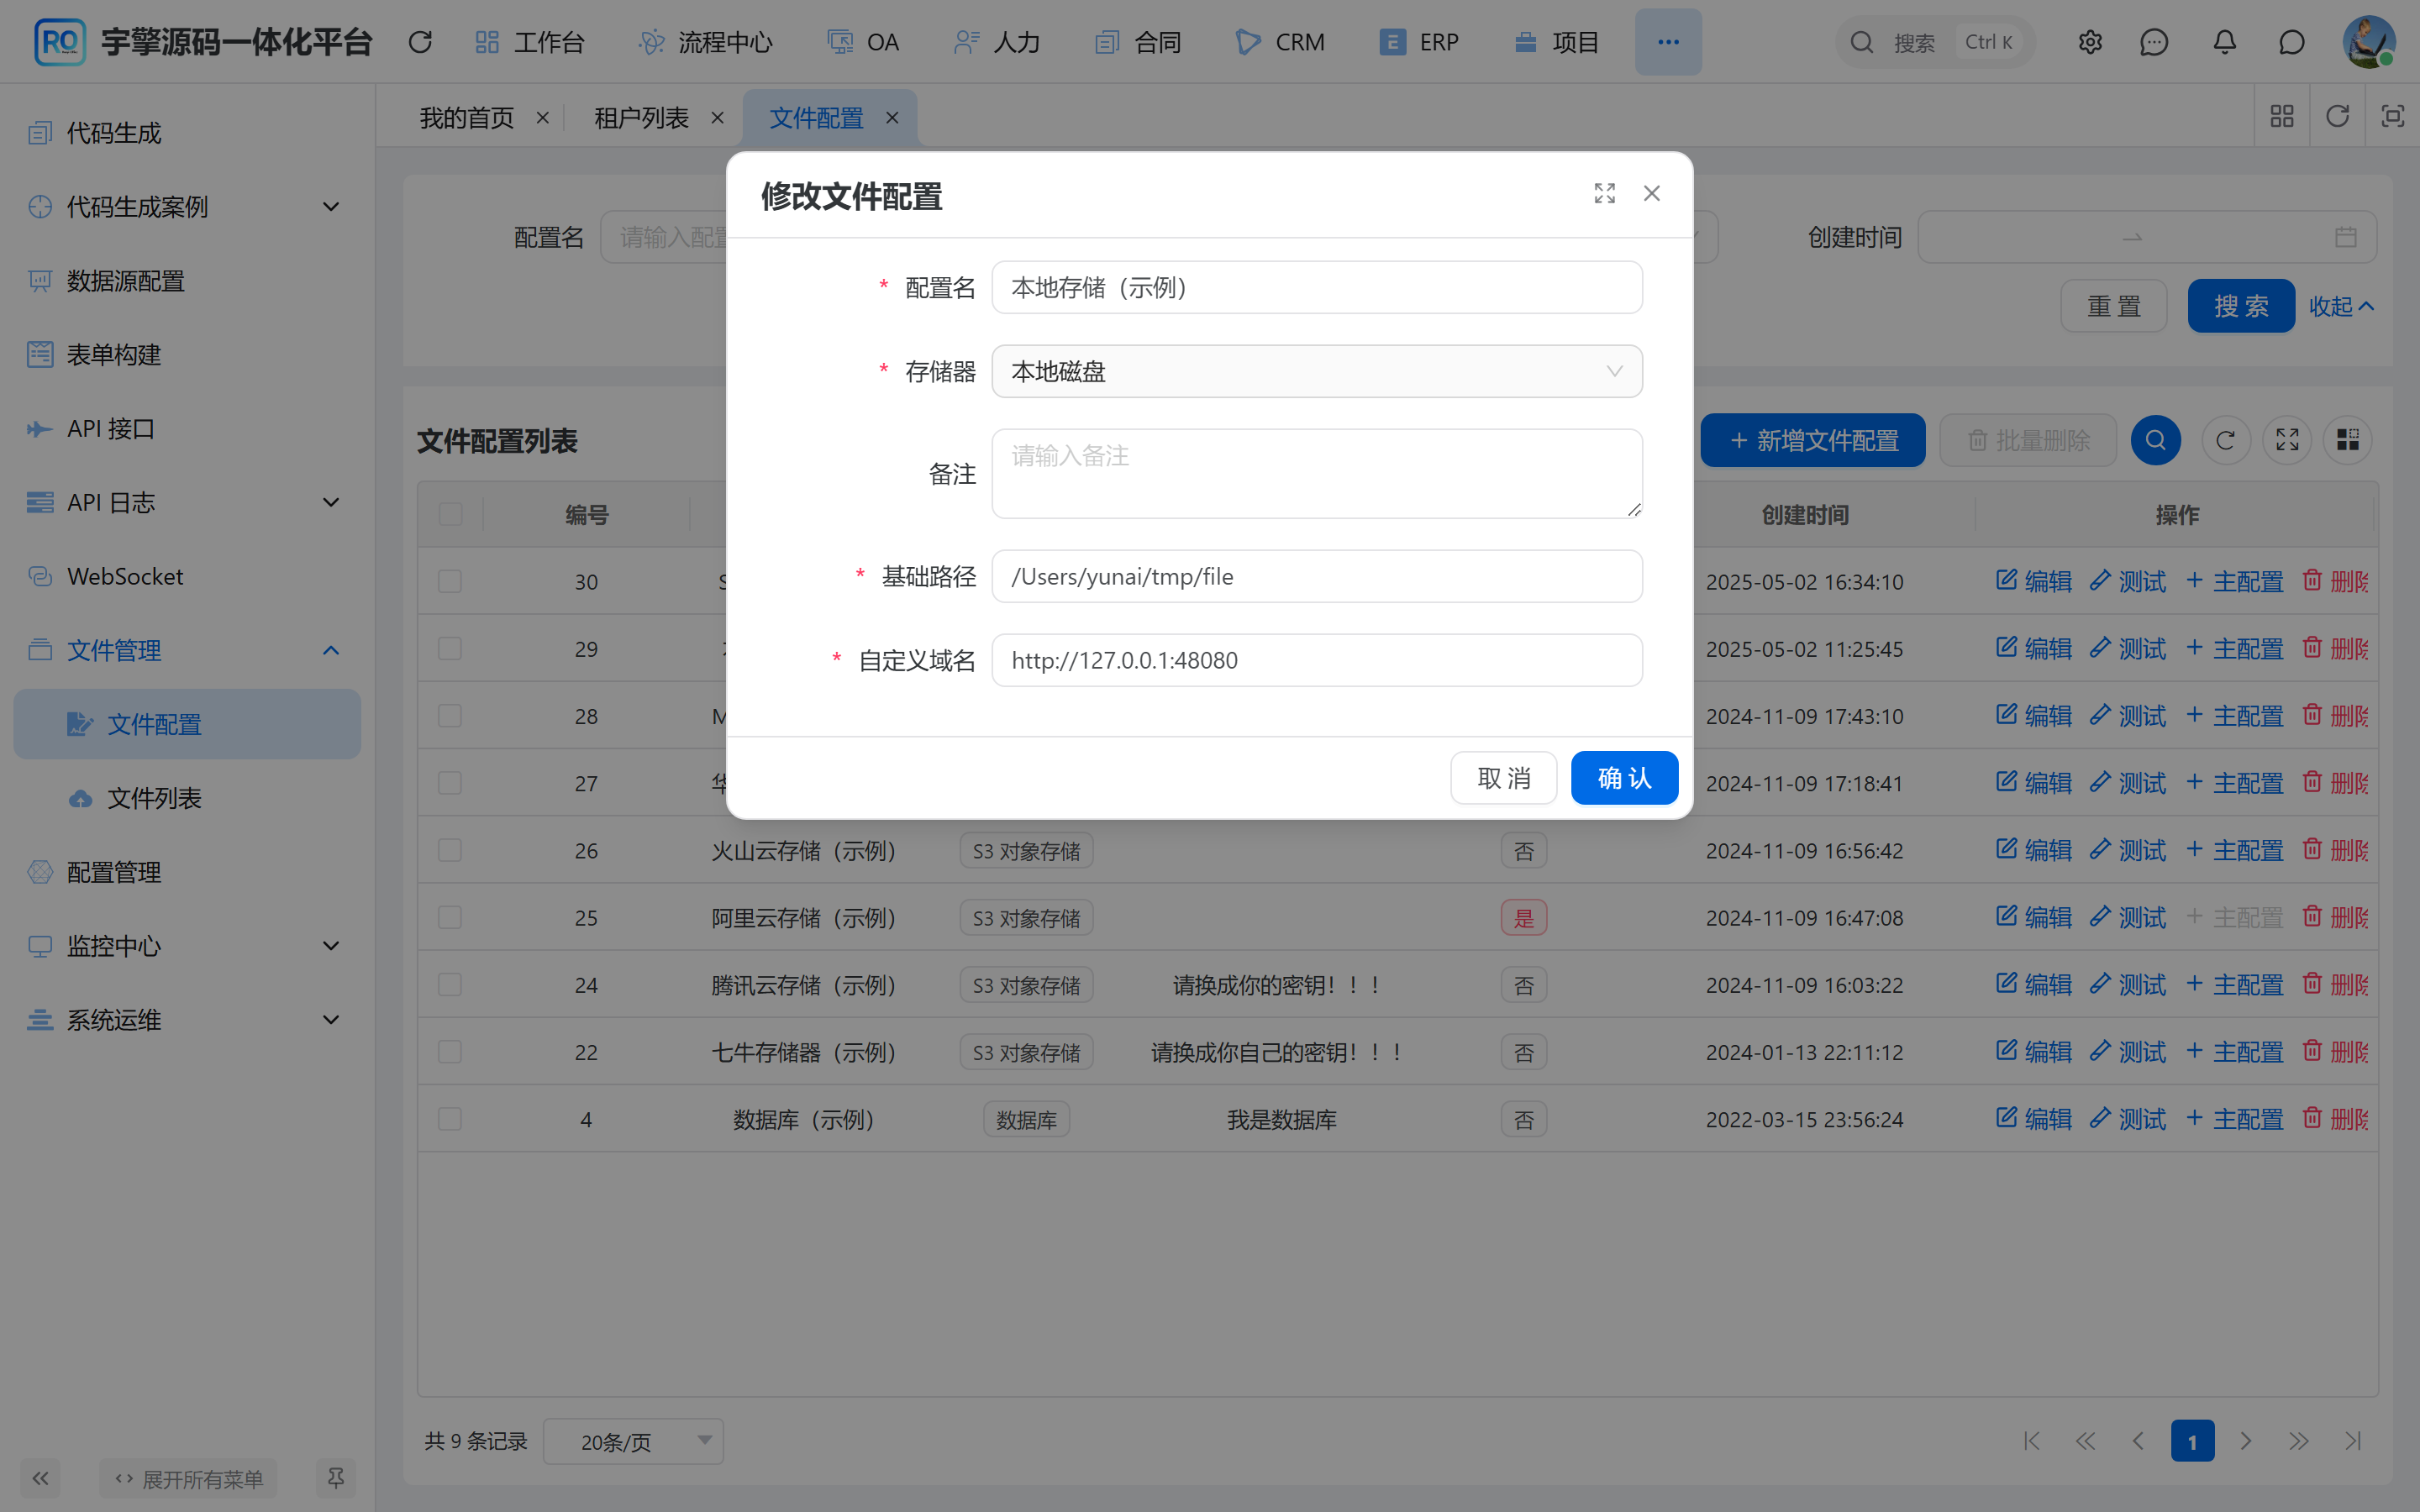
Task: Check the checkbox for row 28
Action: tap(450, 716)
